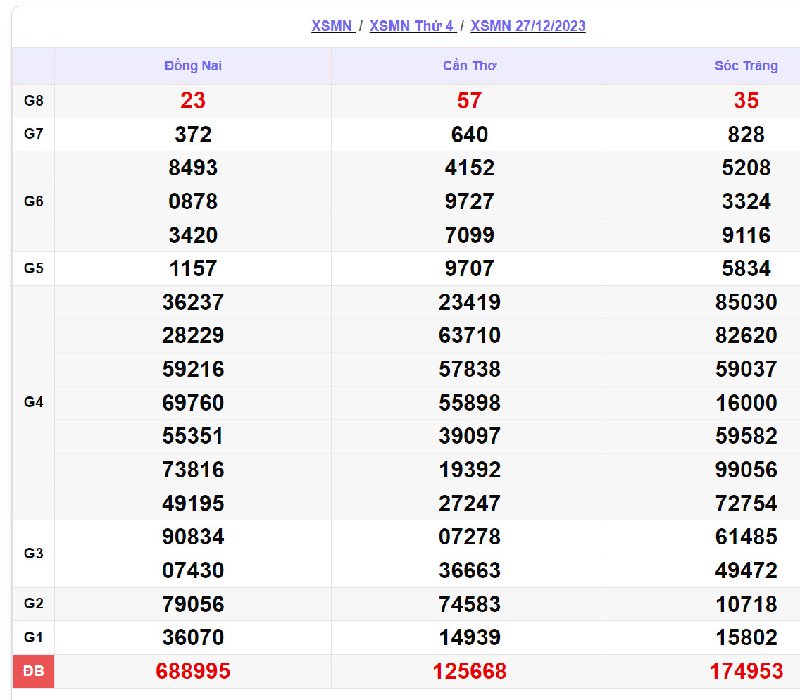The width and height of the screenshot is (800, 700).
Task: Click the red G8 number 35
Action: click(x=746, y=101)
